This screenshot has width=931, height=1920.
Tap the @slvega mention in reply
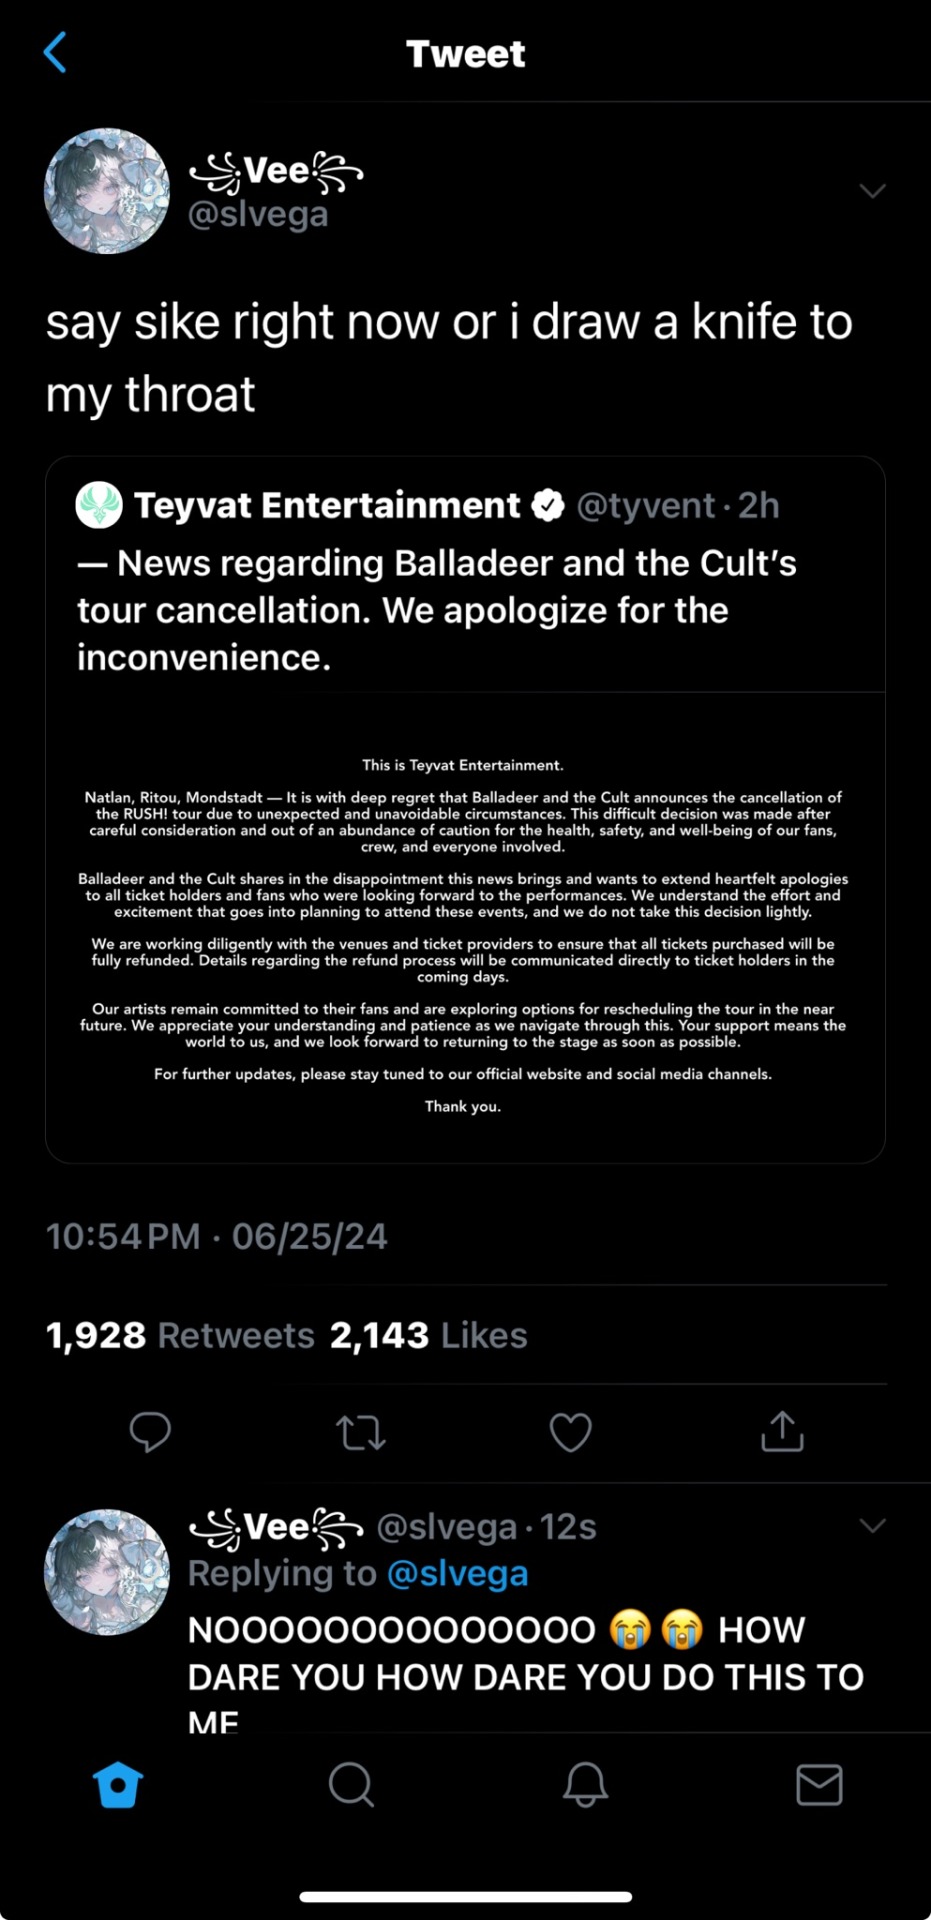(x=457, y=1574)
